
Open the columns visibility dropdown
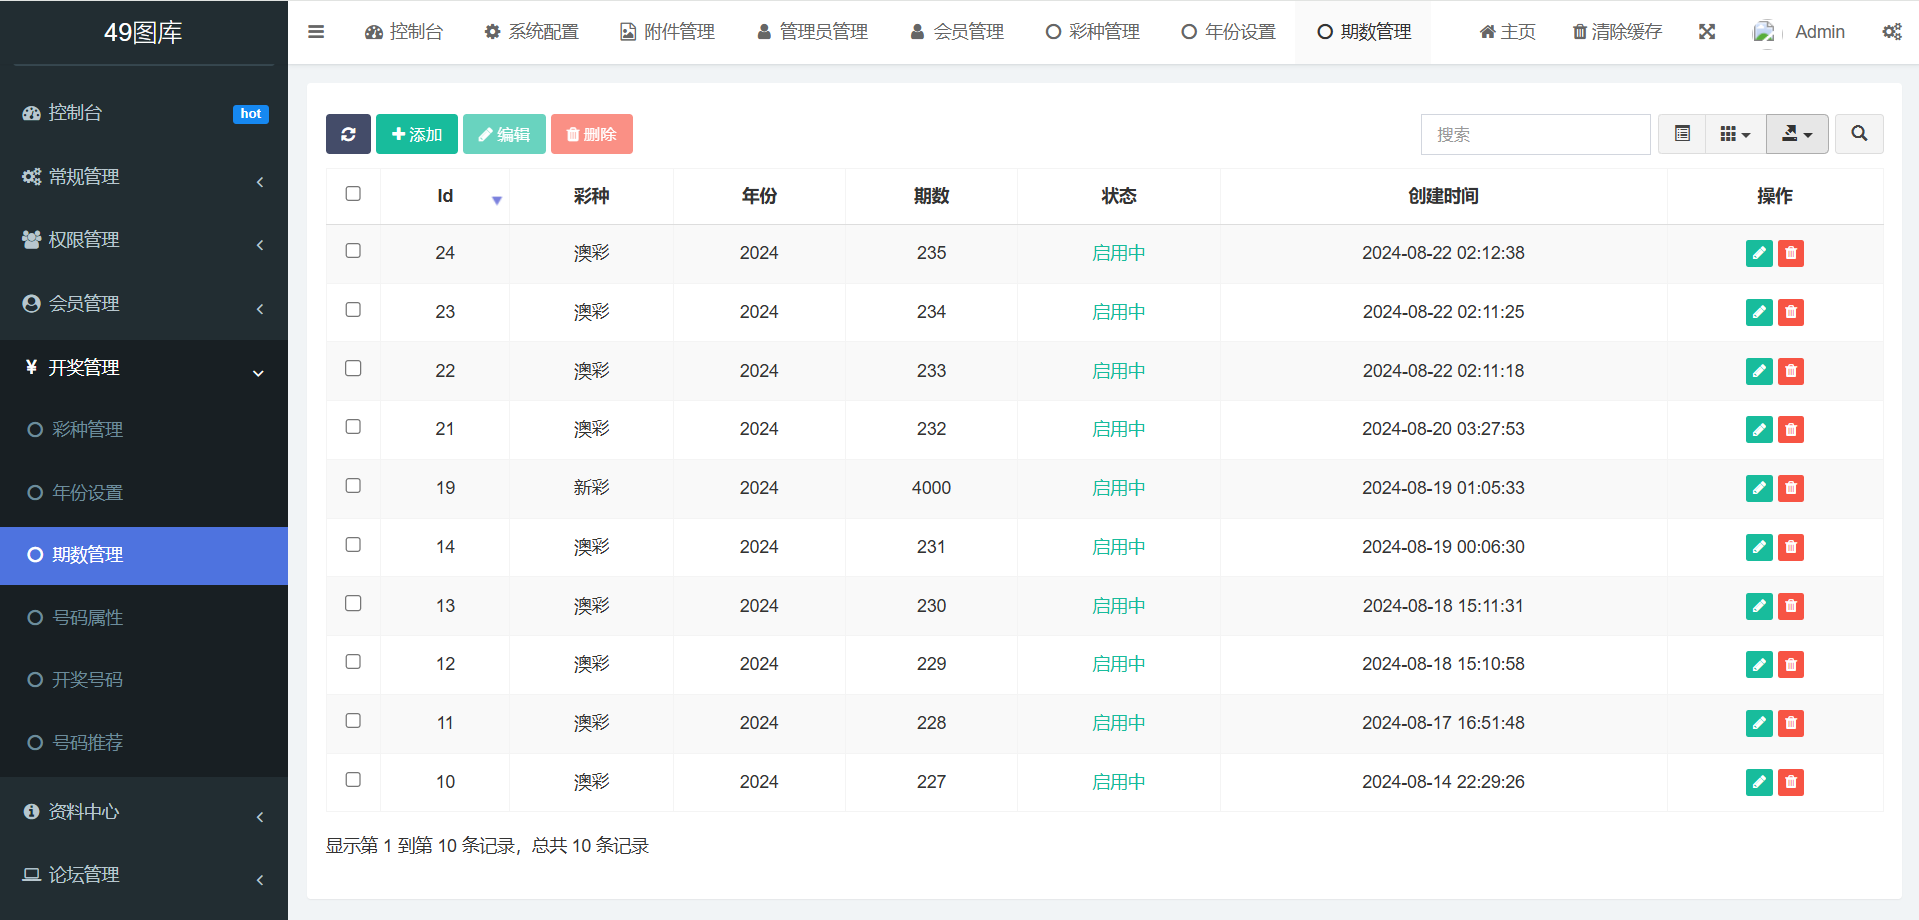tap(1735, 134)
